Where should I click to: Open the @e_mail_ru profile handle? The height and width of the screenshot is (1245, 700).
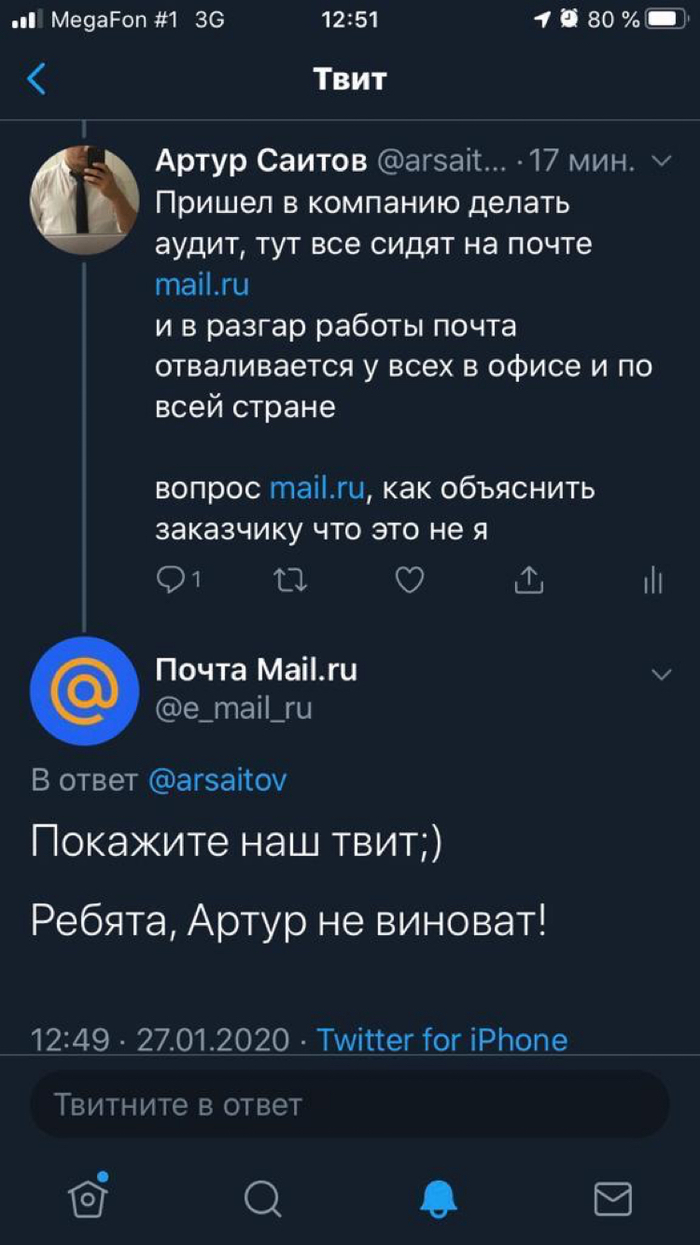[234, 709]
